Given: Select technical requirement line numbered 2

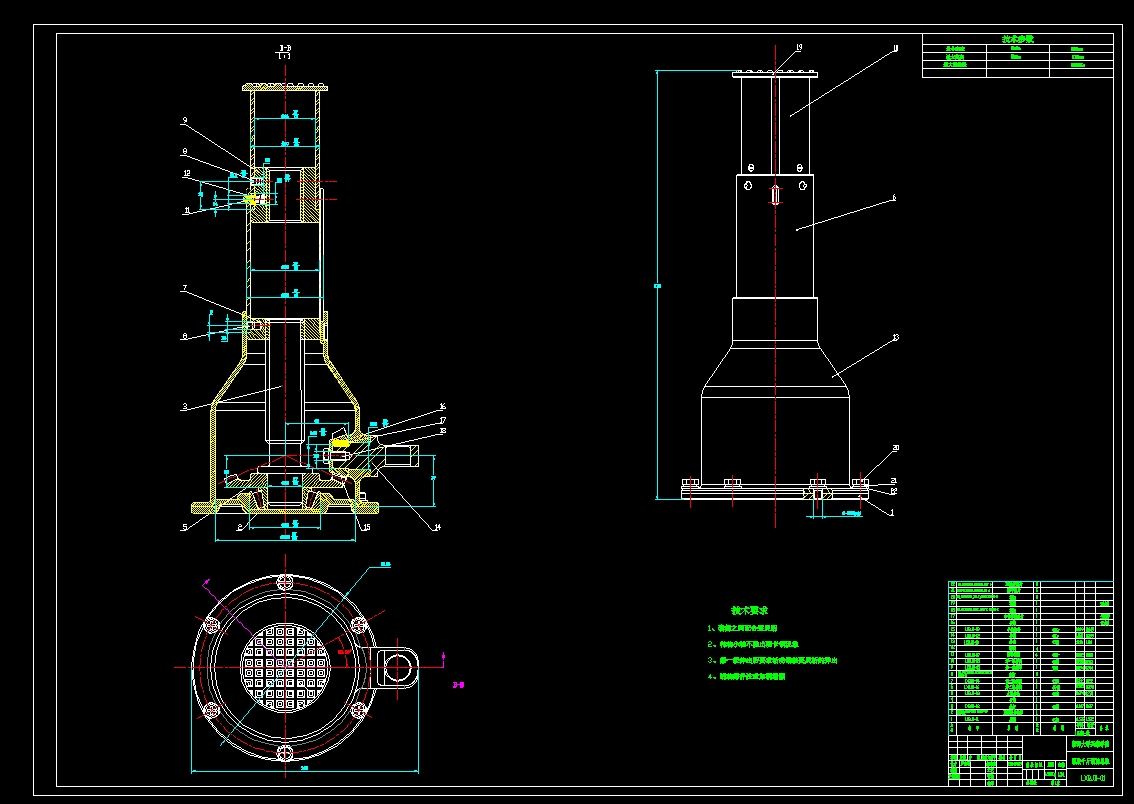Looking at the screenshot, I should pyautogui.click(x=753, y=644).
